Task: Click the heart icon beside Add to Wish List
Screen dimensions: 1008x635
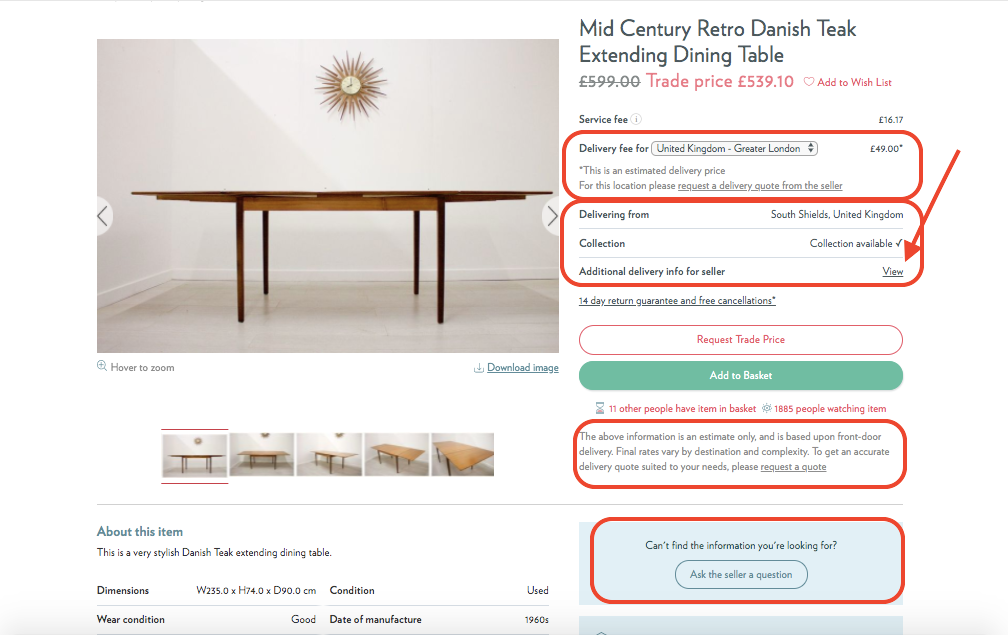Action: (809, 82)
